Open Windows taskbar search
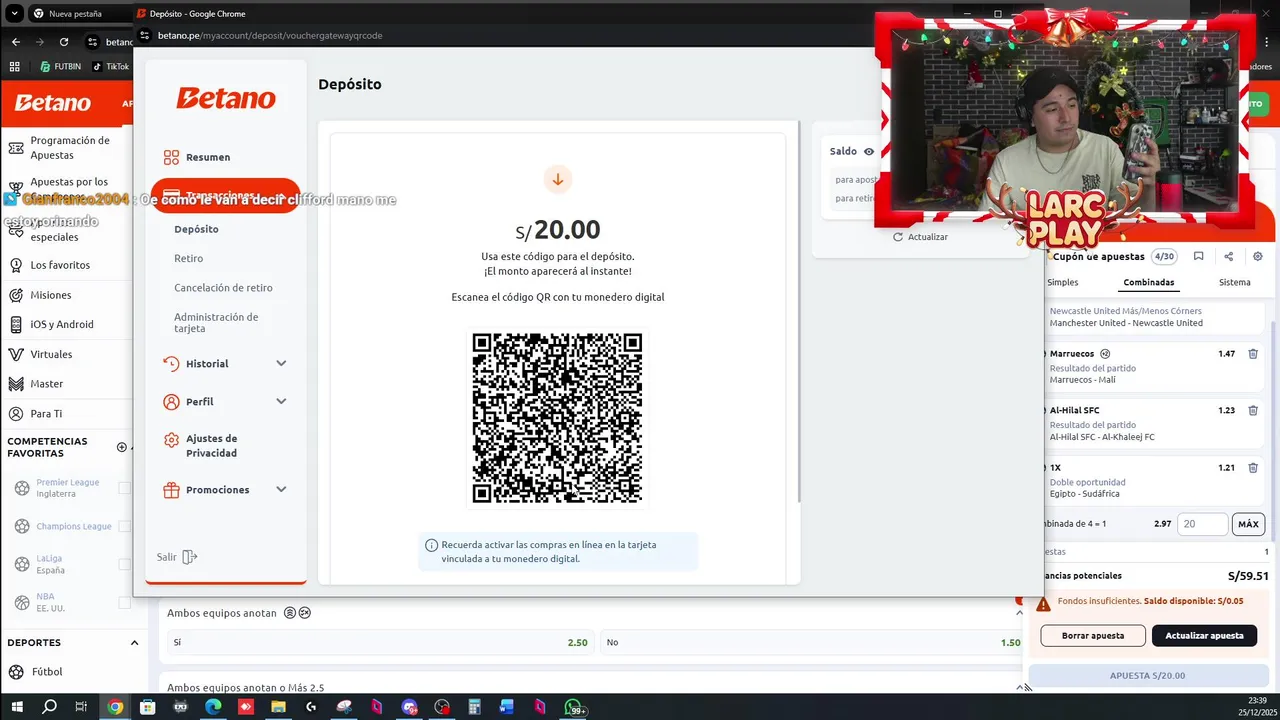 click(49, 707)
